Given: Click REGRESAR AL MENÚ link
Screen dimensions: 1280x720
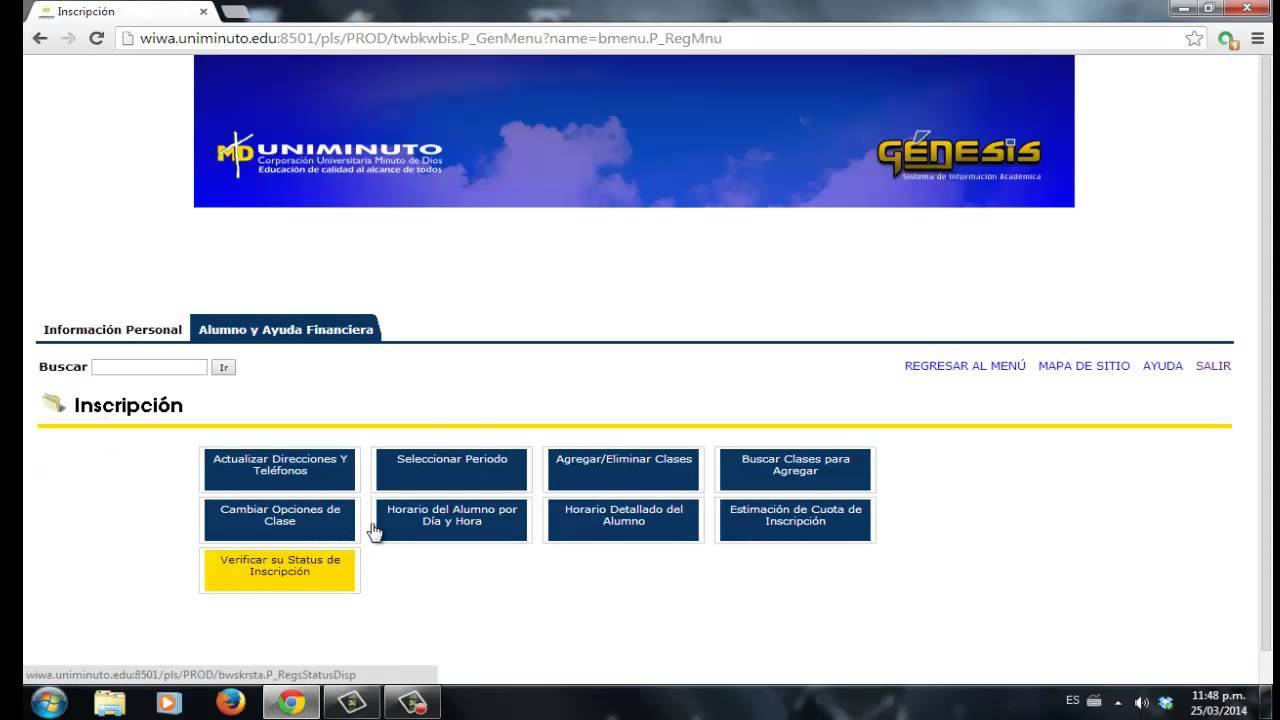Looking at the screenshot, I should [x=964, y=366].
